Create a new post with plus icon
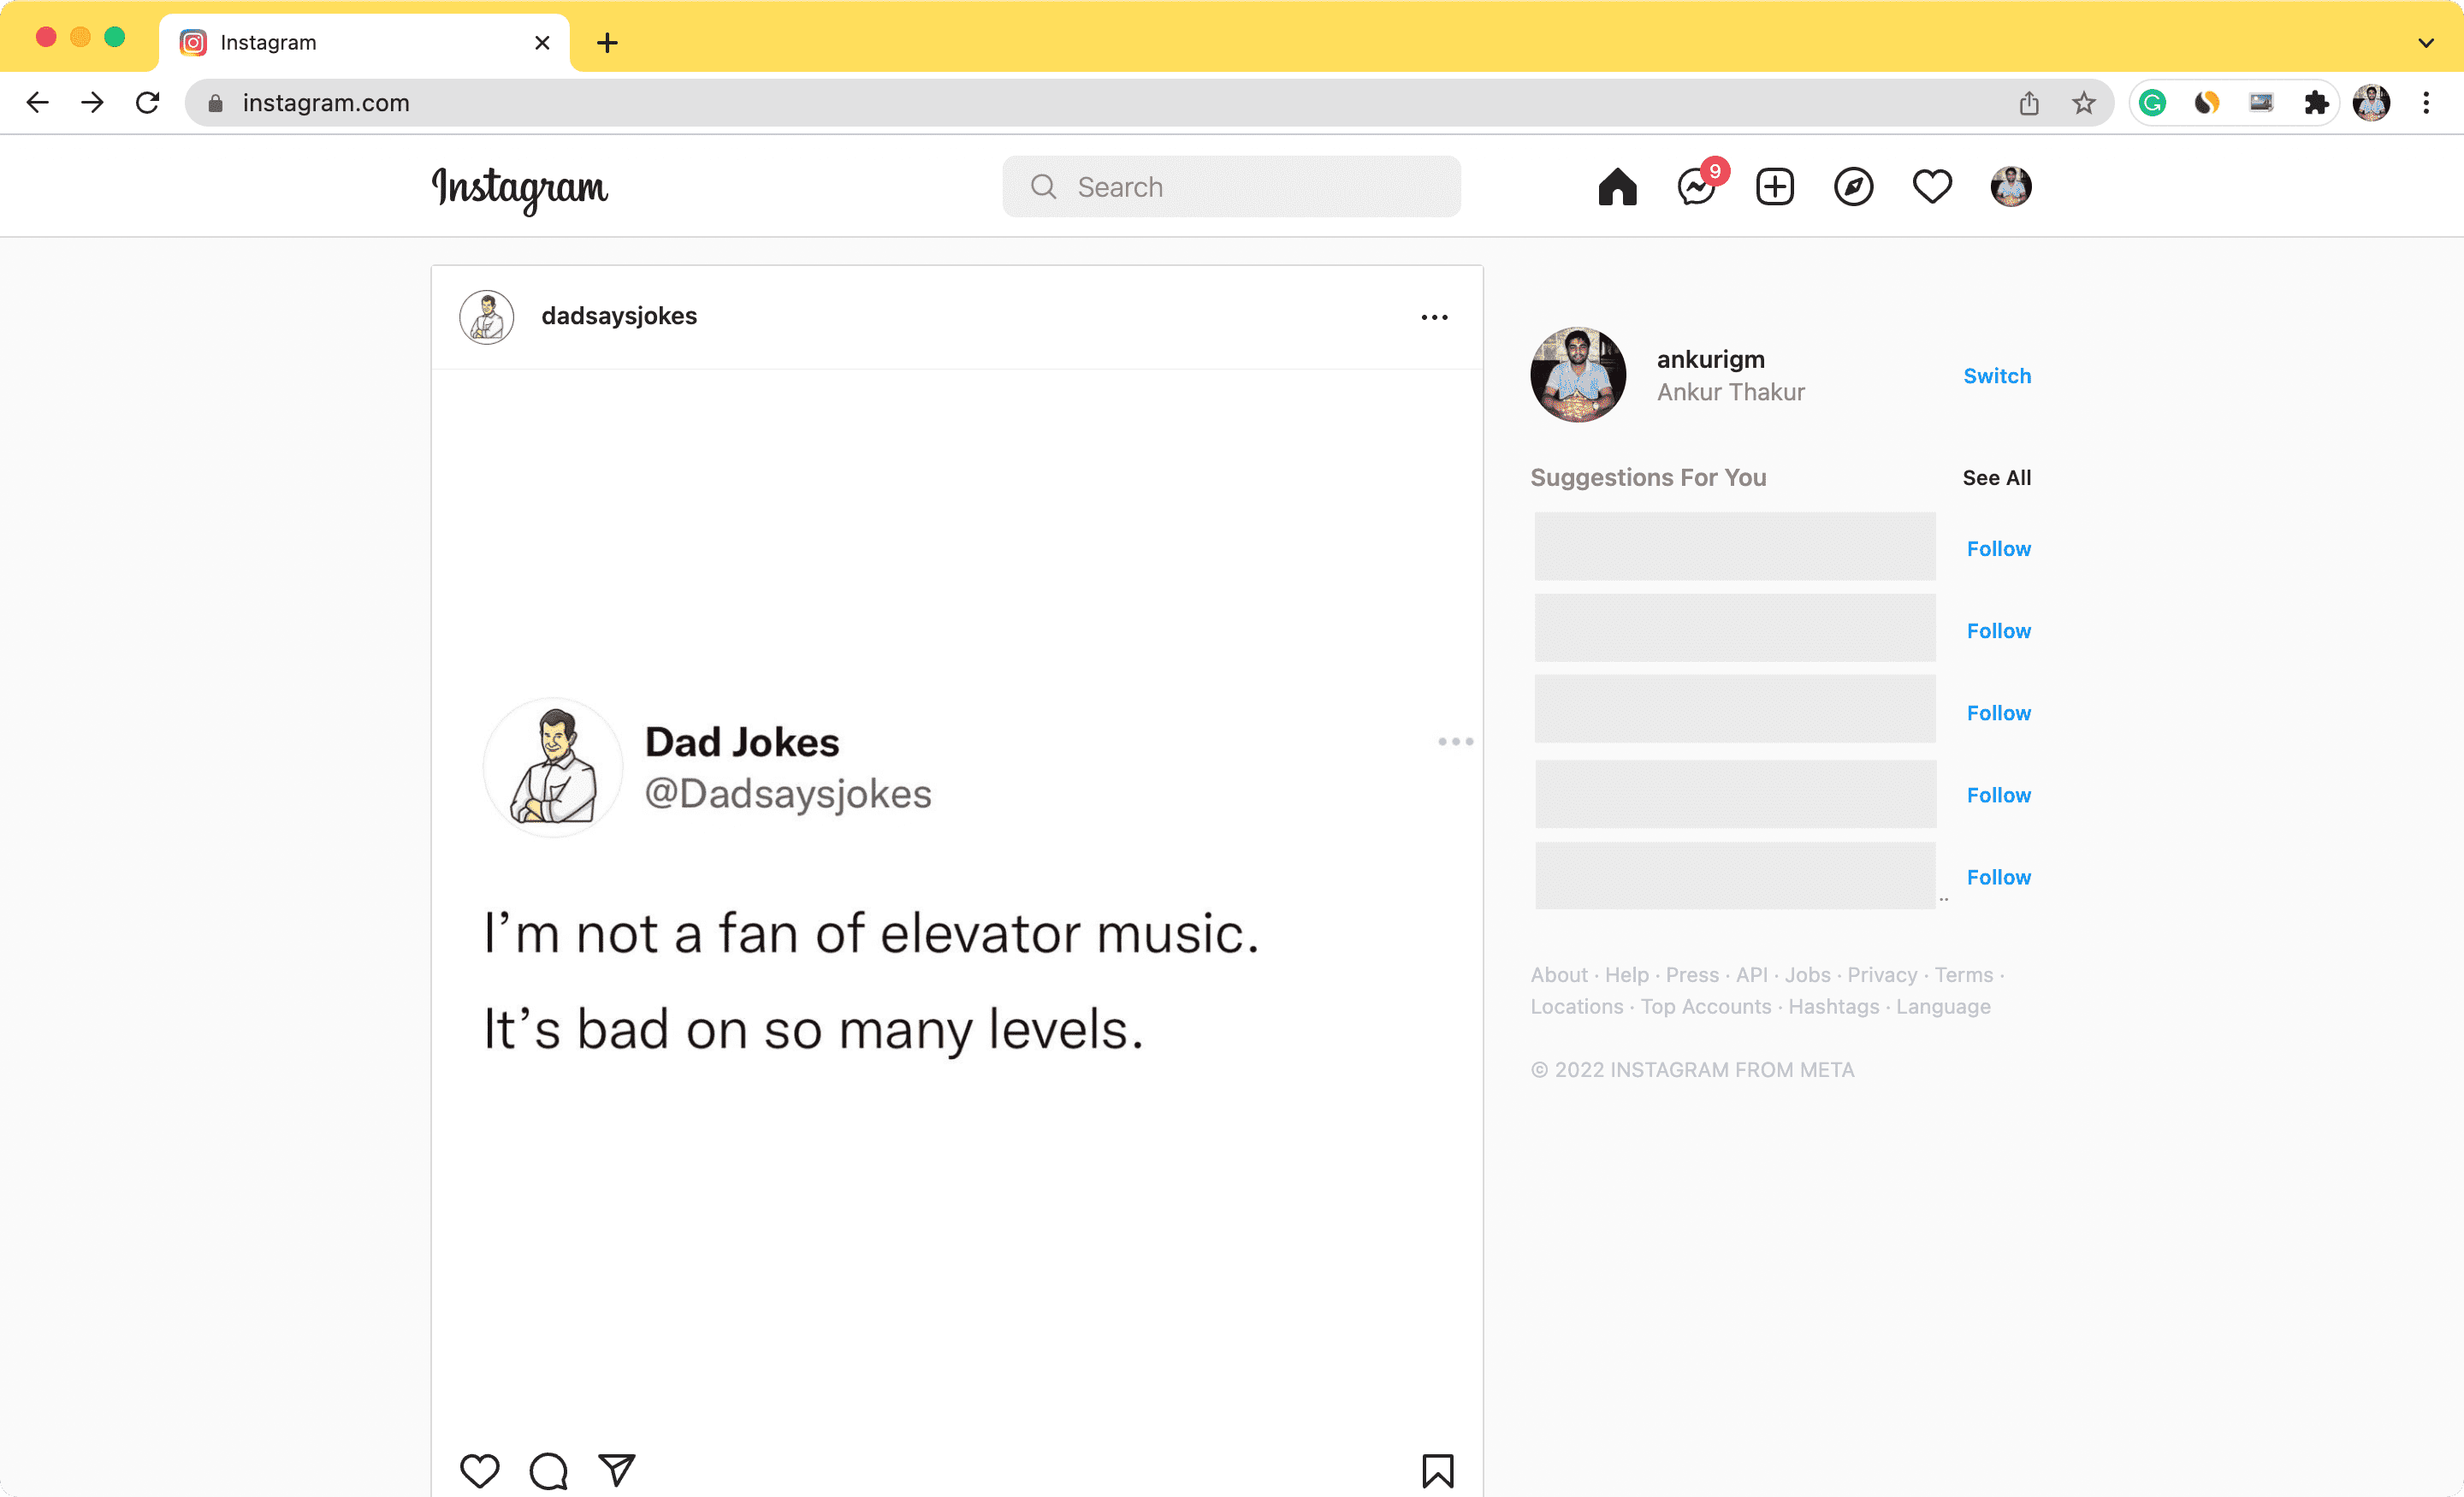 pyautogui.click(x=1775, y=187)
